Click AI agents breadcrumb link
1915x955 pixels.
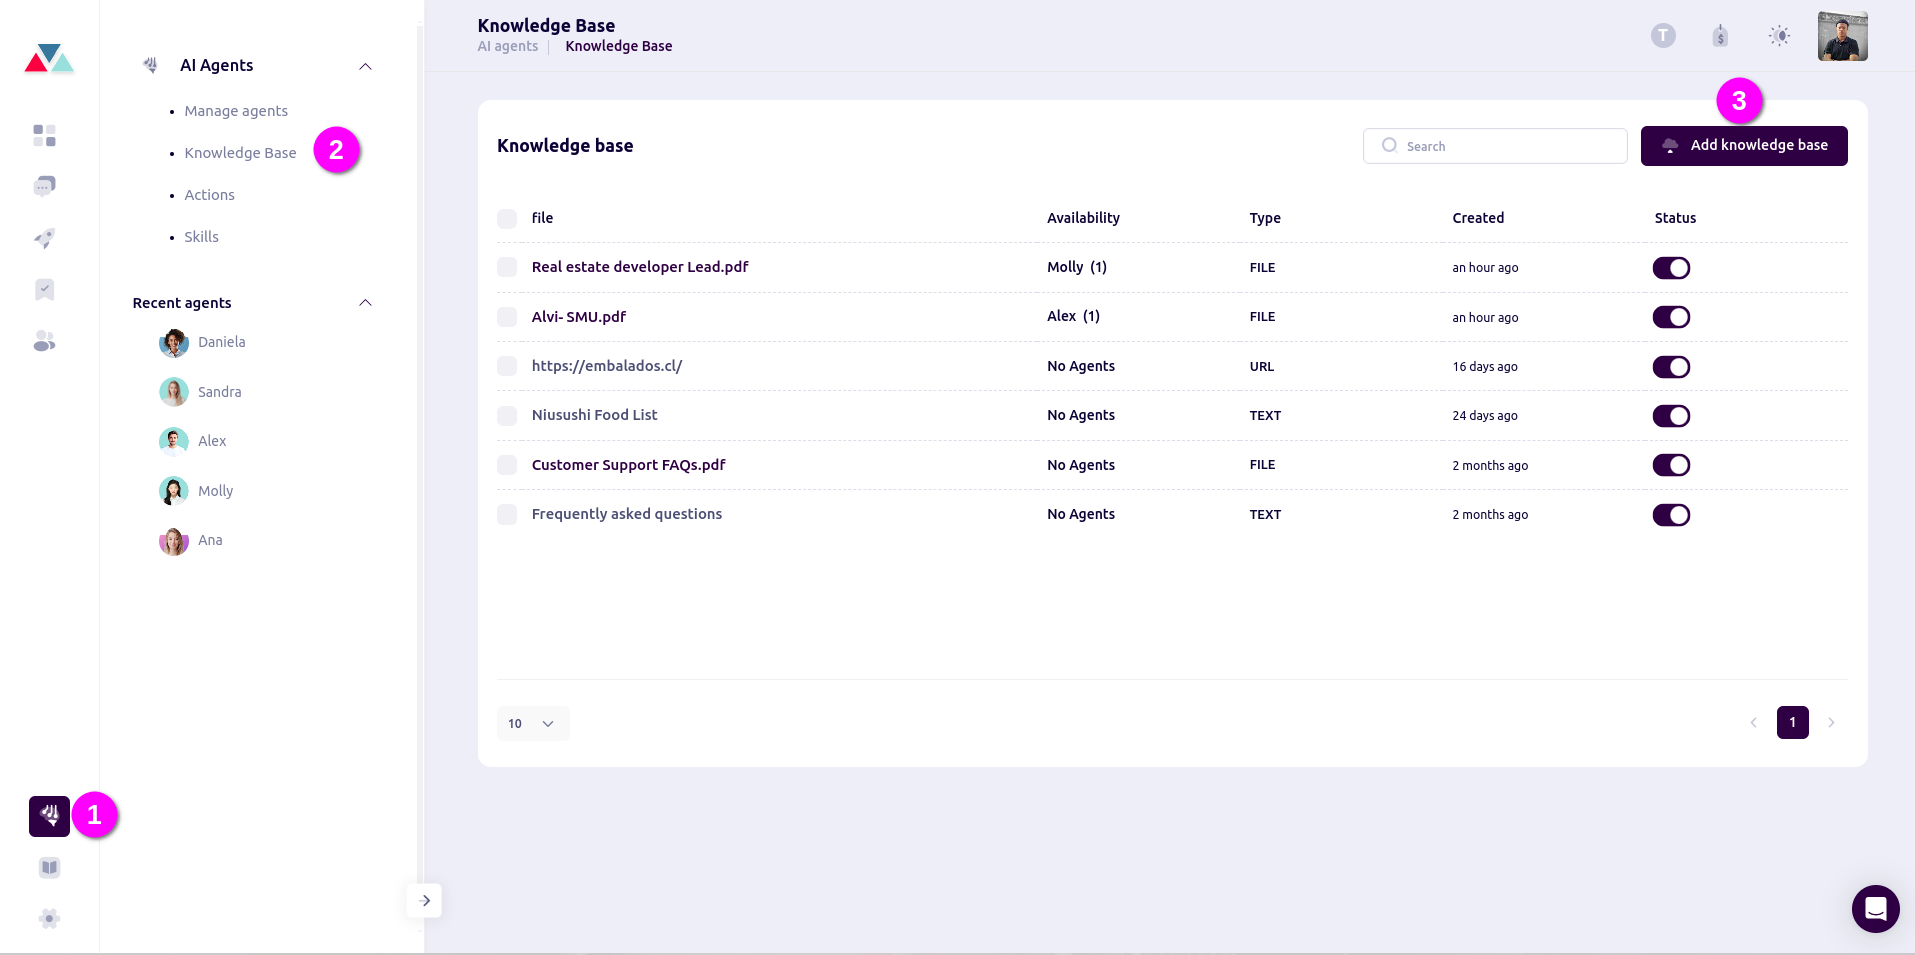(x=508, y=46)
